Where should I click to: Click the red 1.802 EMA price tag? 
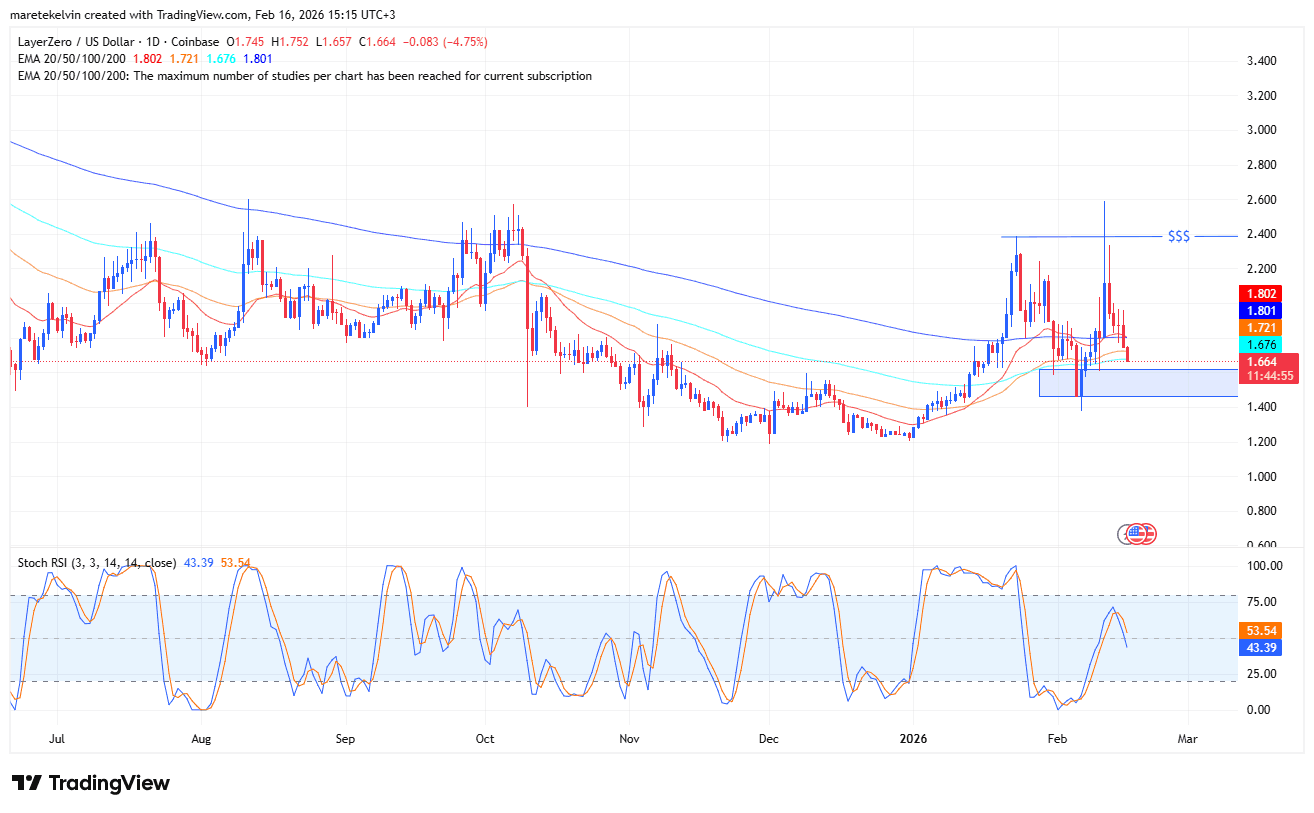point(1260,294)
